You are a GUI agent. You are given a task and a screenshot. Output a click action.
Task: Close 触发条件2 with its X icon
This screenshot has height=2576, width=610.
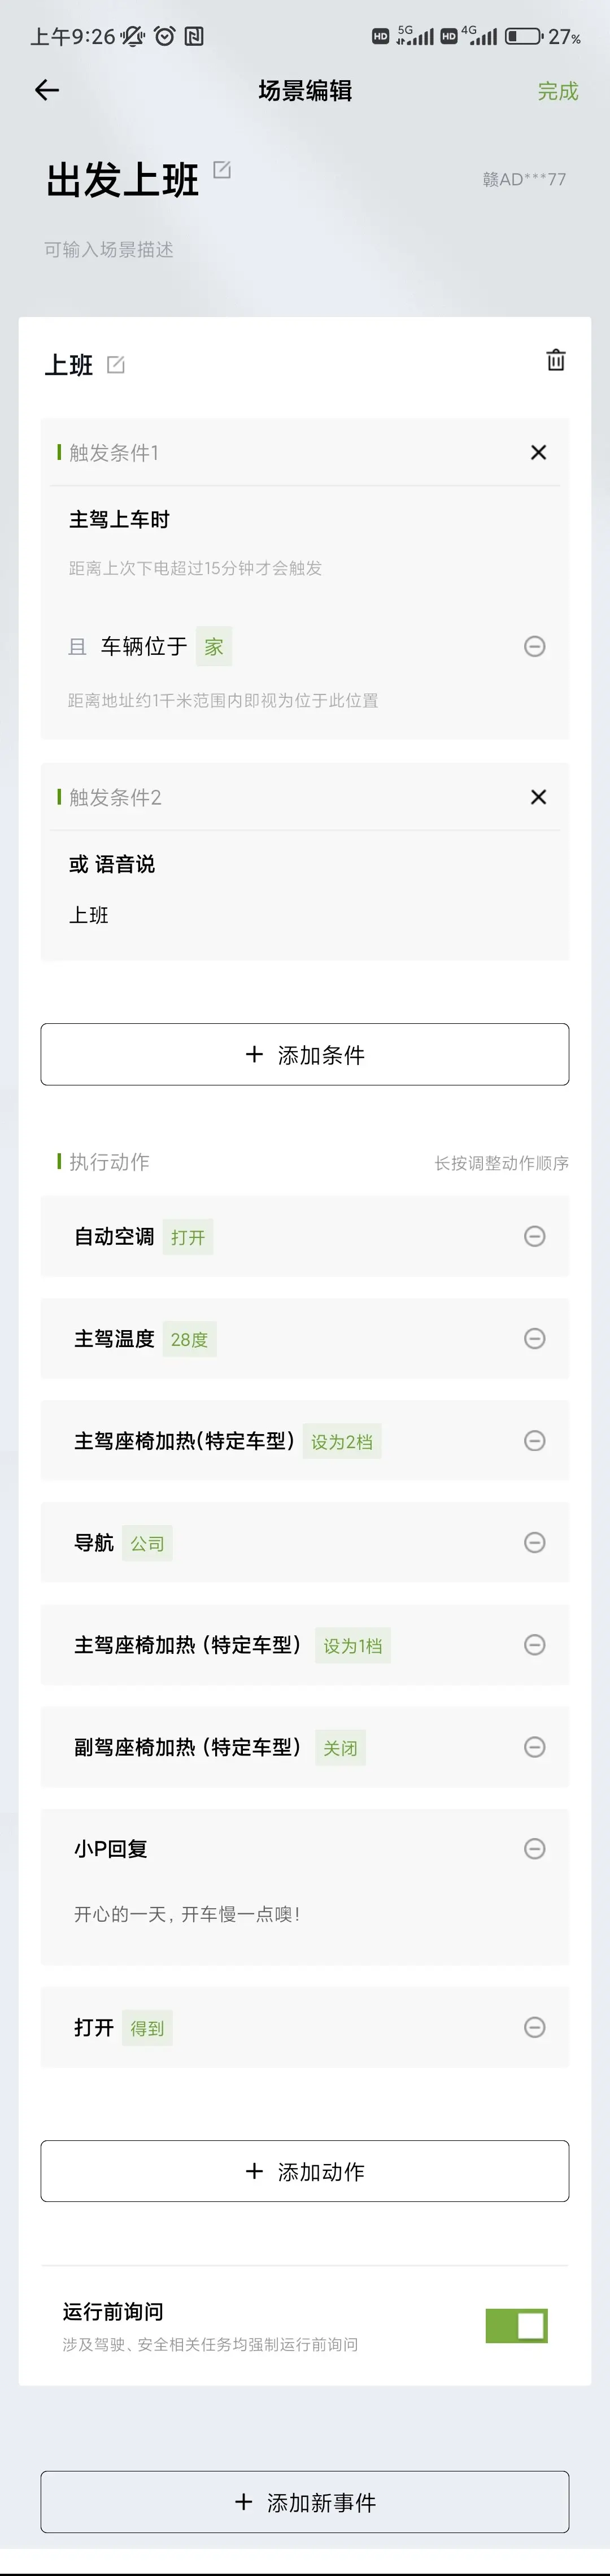(x=538, y=797)
